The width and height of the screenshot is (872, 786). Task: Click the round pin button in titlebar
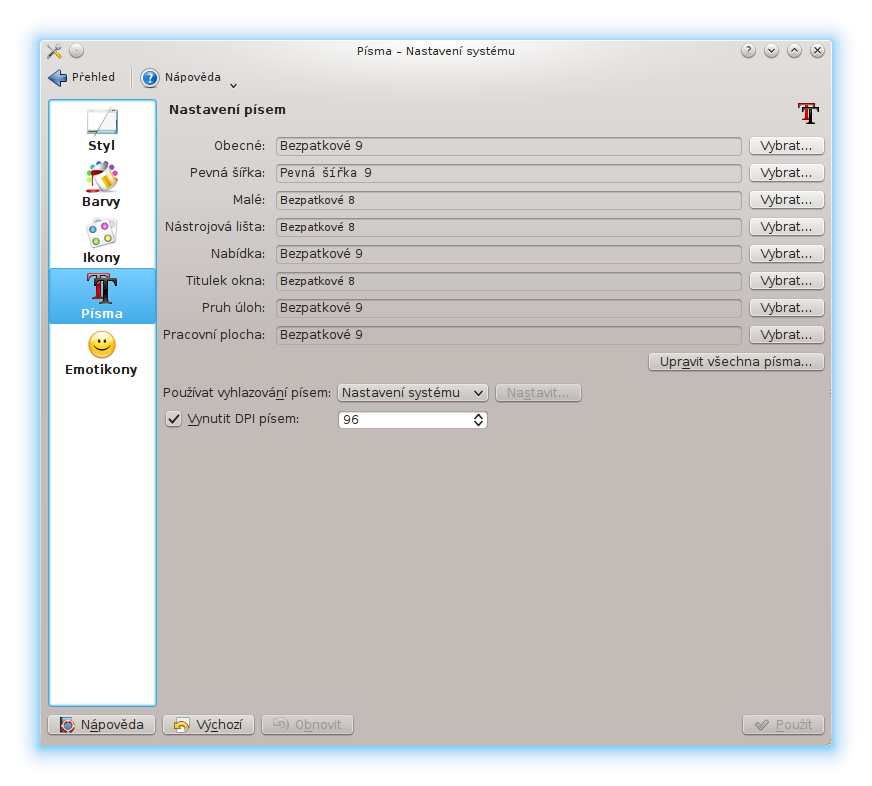click(77, 51)
